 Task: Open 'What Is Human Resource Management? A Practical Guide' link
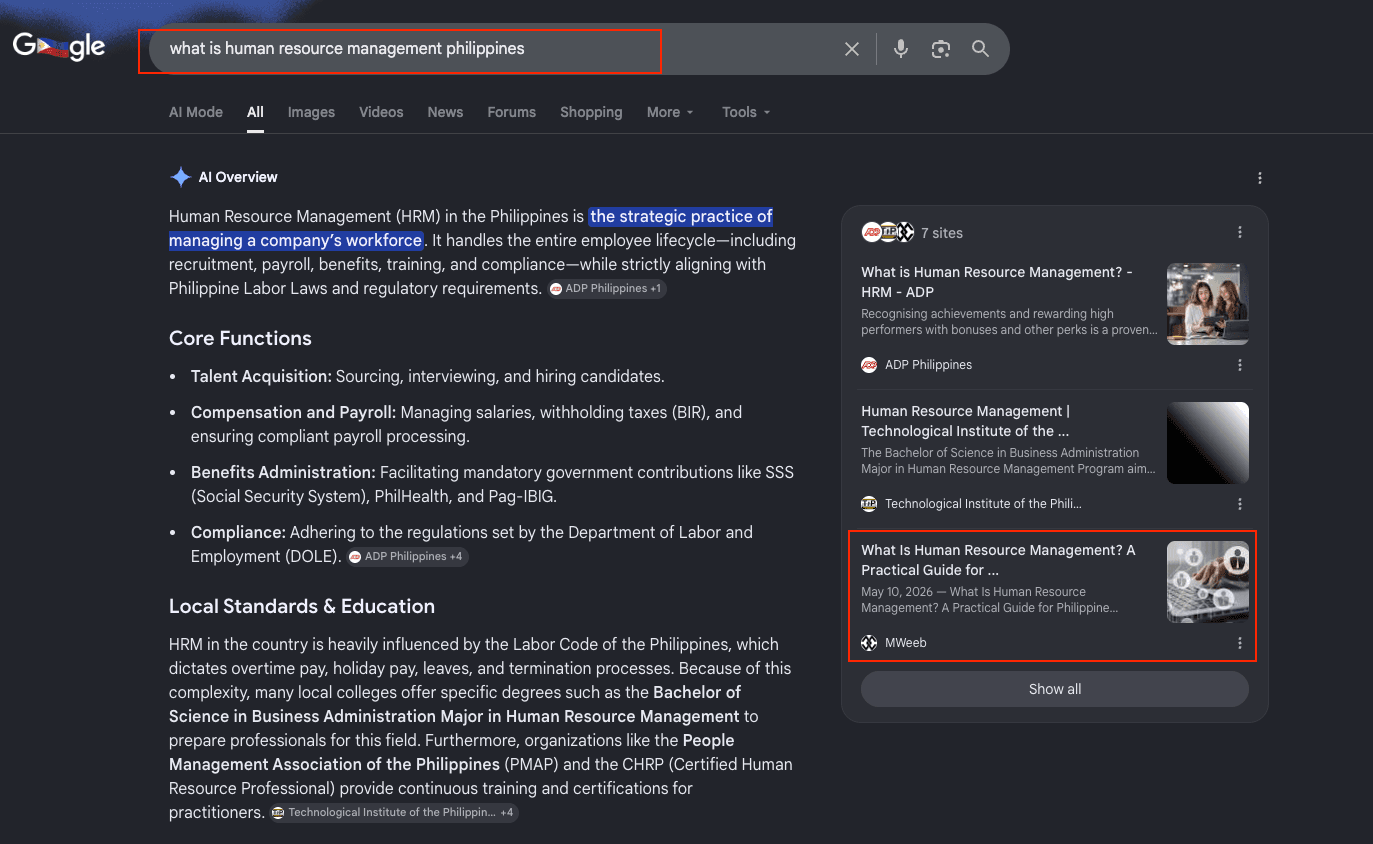coord(998,560)
